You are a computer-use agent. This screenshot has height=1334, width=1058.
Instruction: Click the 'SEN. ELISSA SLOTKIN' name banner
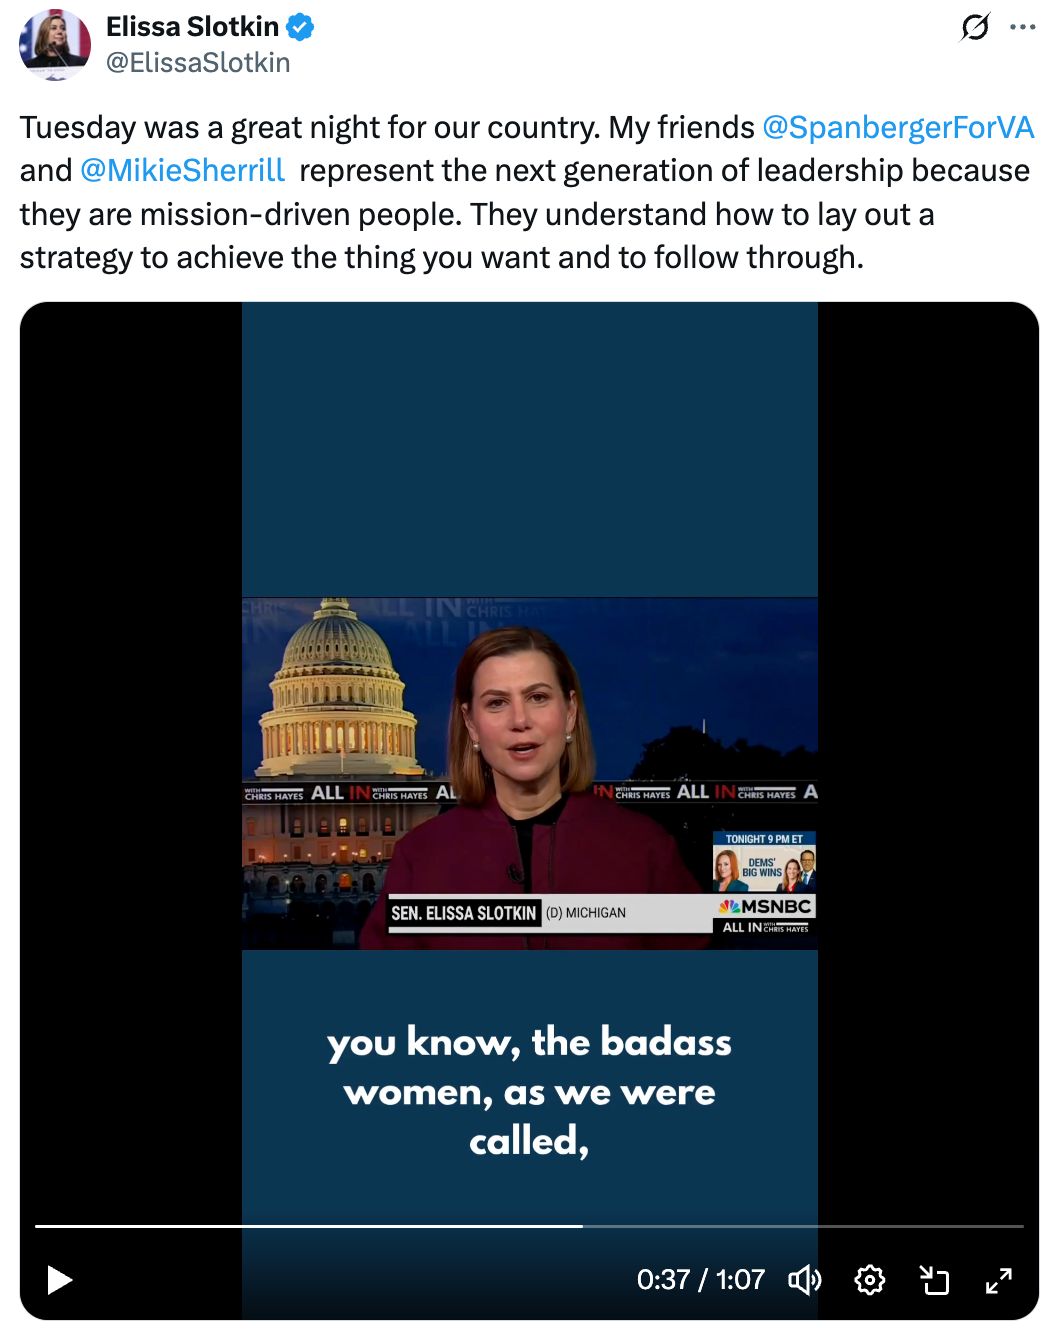click(x=464, y=913)
